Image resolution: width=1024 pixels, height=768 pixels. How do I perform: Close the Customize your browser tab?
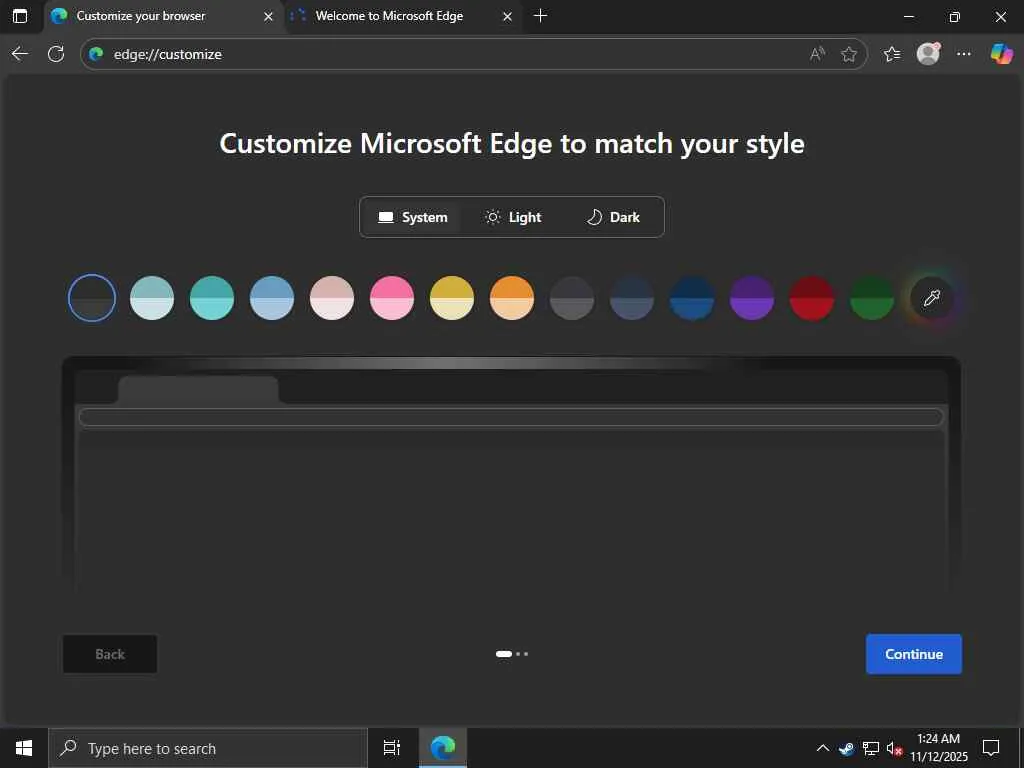click(x=268, y=16)
